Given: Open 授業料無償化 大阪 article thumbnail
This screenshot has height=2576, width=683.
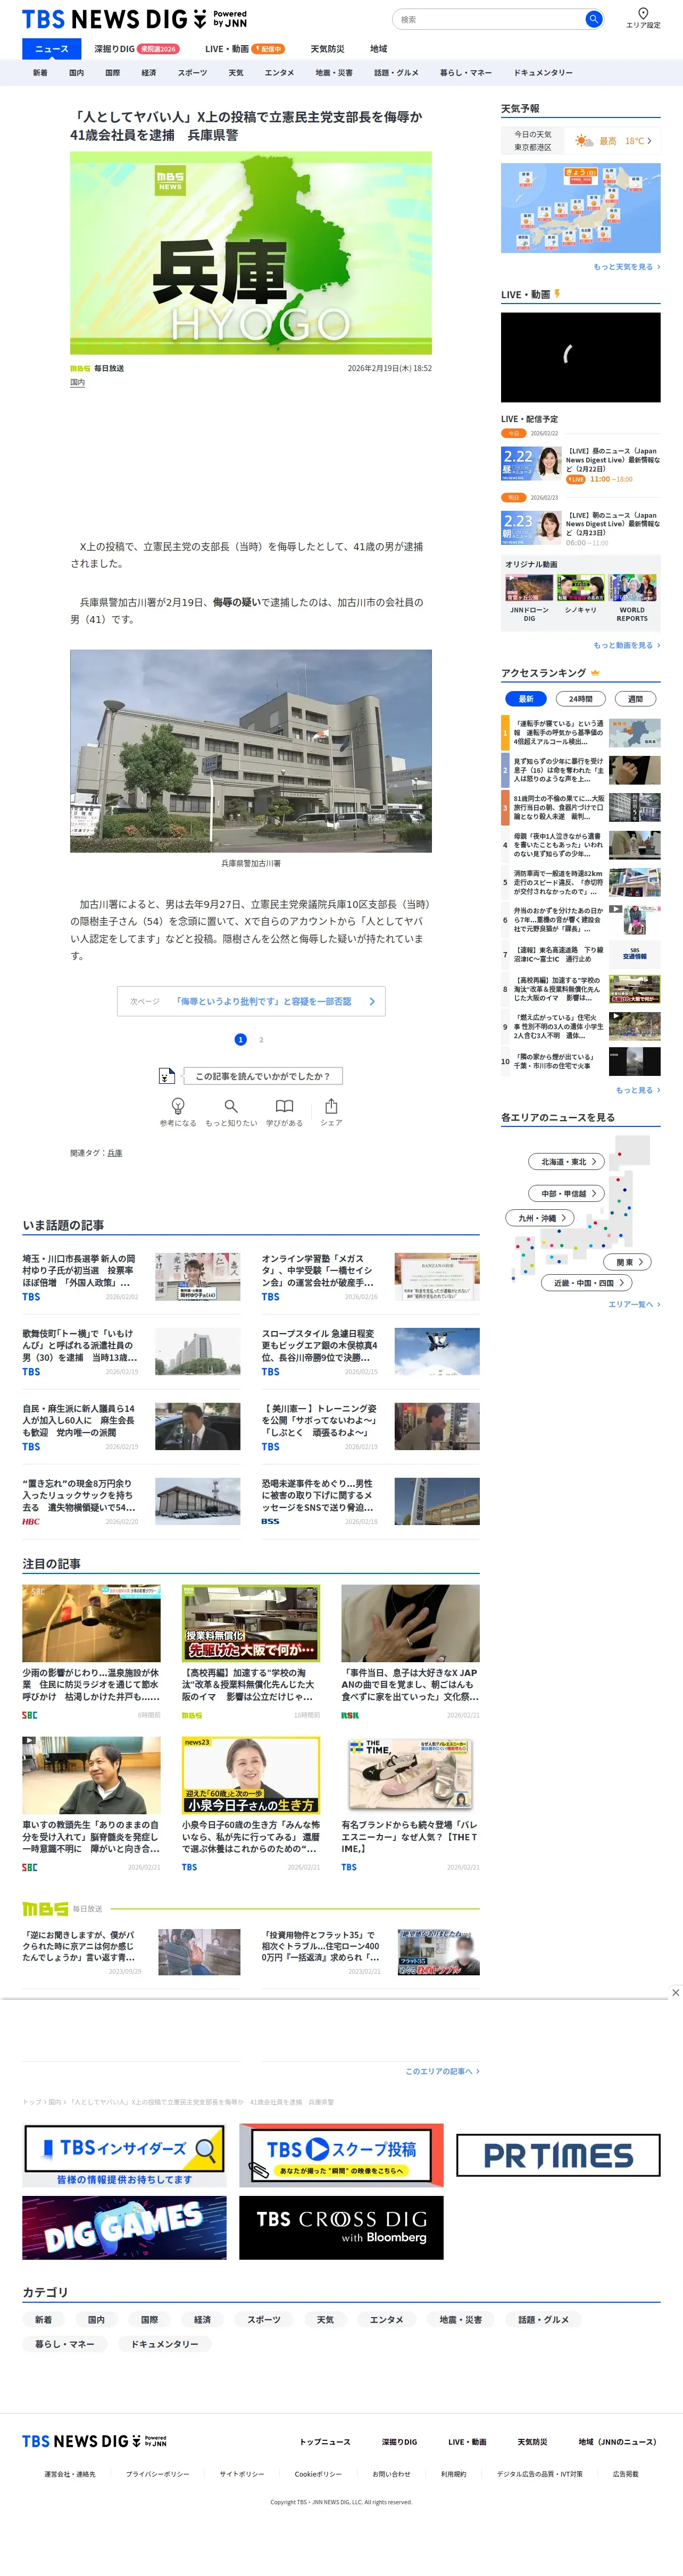Looking at the screenshot, I should click(250, 1623).
